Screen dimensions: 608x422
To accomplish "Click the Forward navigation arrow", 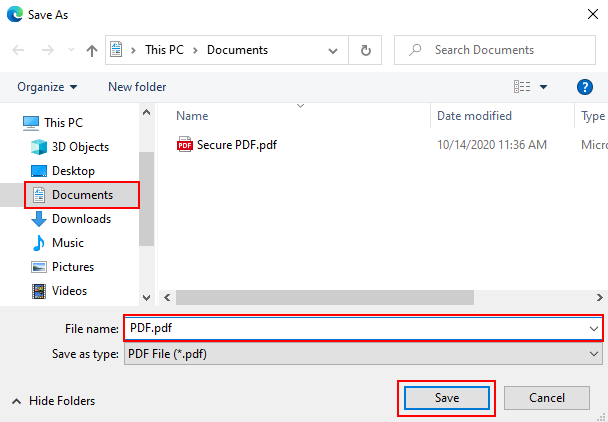I will coord(48,50).
